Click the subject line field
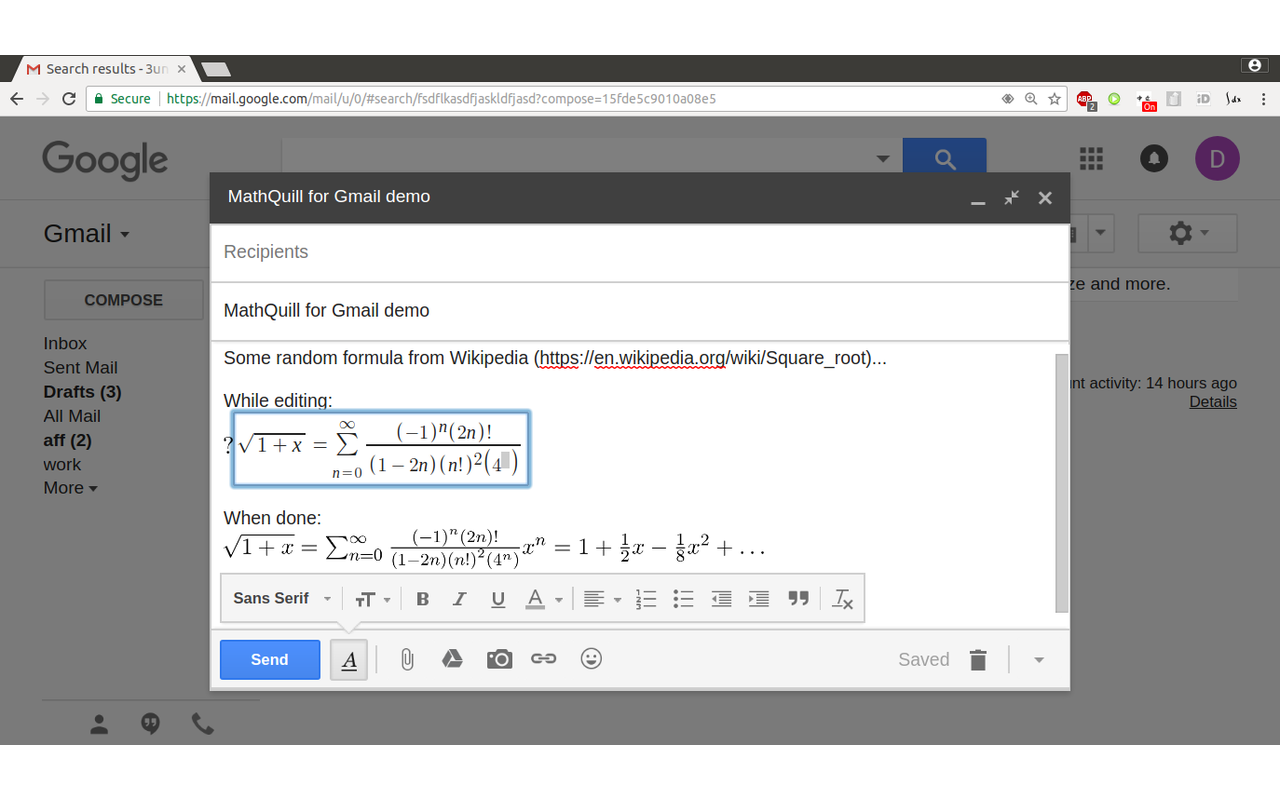The width and height of the screenshot is (1280, 800). pos(640,311)
